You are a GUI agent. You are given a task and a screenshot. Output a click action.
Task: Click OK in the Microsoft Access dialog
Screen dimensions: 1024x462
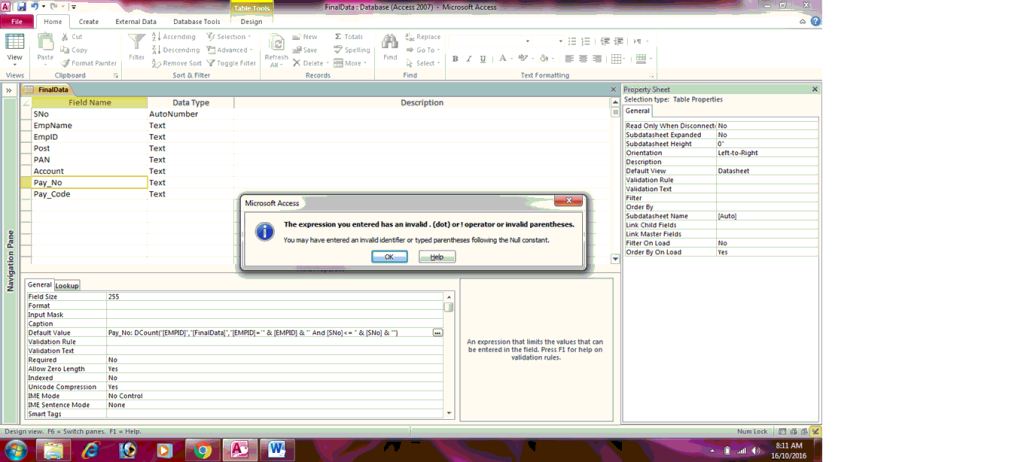click(x=389, y=257)
